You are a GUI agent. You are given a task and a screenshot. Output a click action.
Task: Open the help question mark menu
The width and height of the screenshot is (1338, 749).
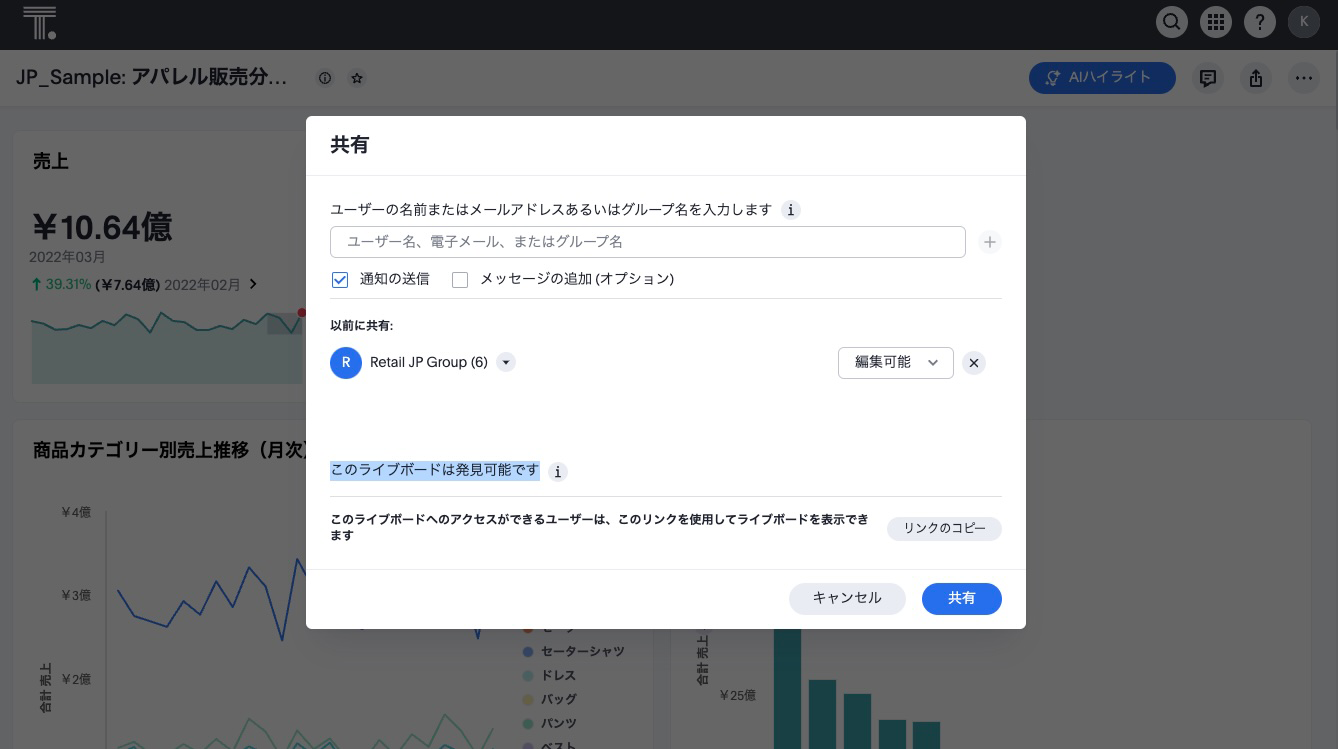pos(1260,22)
